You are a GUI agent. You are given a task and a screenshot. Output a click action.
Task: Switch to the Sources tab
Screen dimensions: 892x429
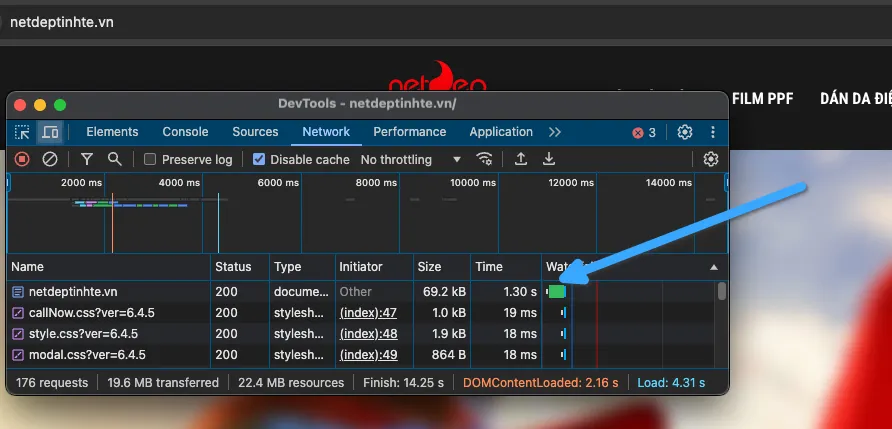(255, 132)
